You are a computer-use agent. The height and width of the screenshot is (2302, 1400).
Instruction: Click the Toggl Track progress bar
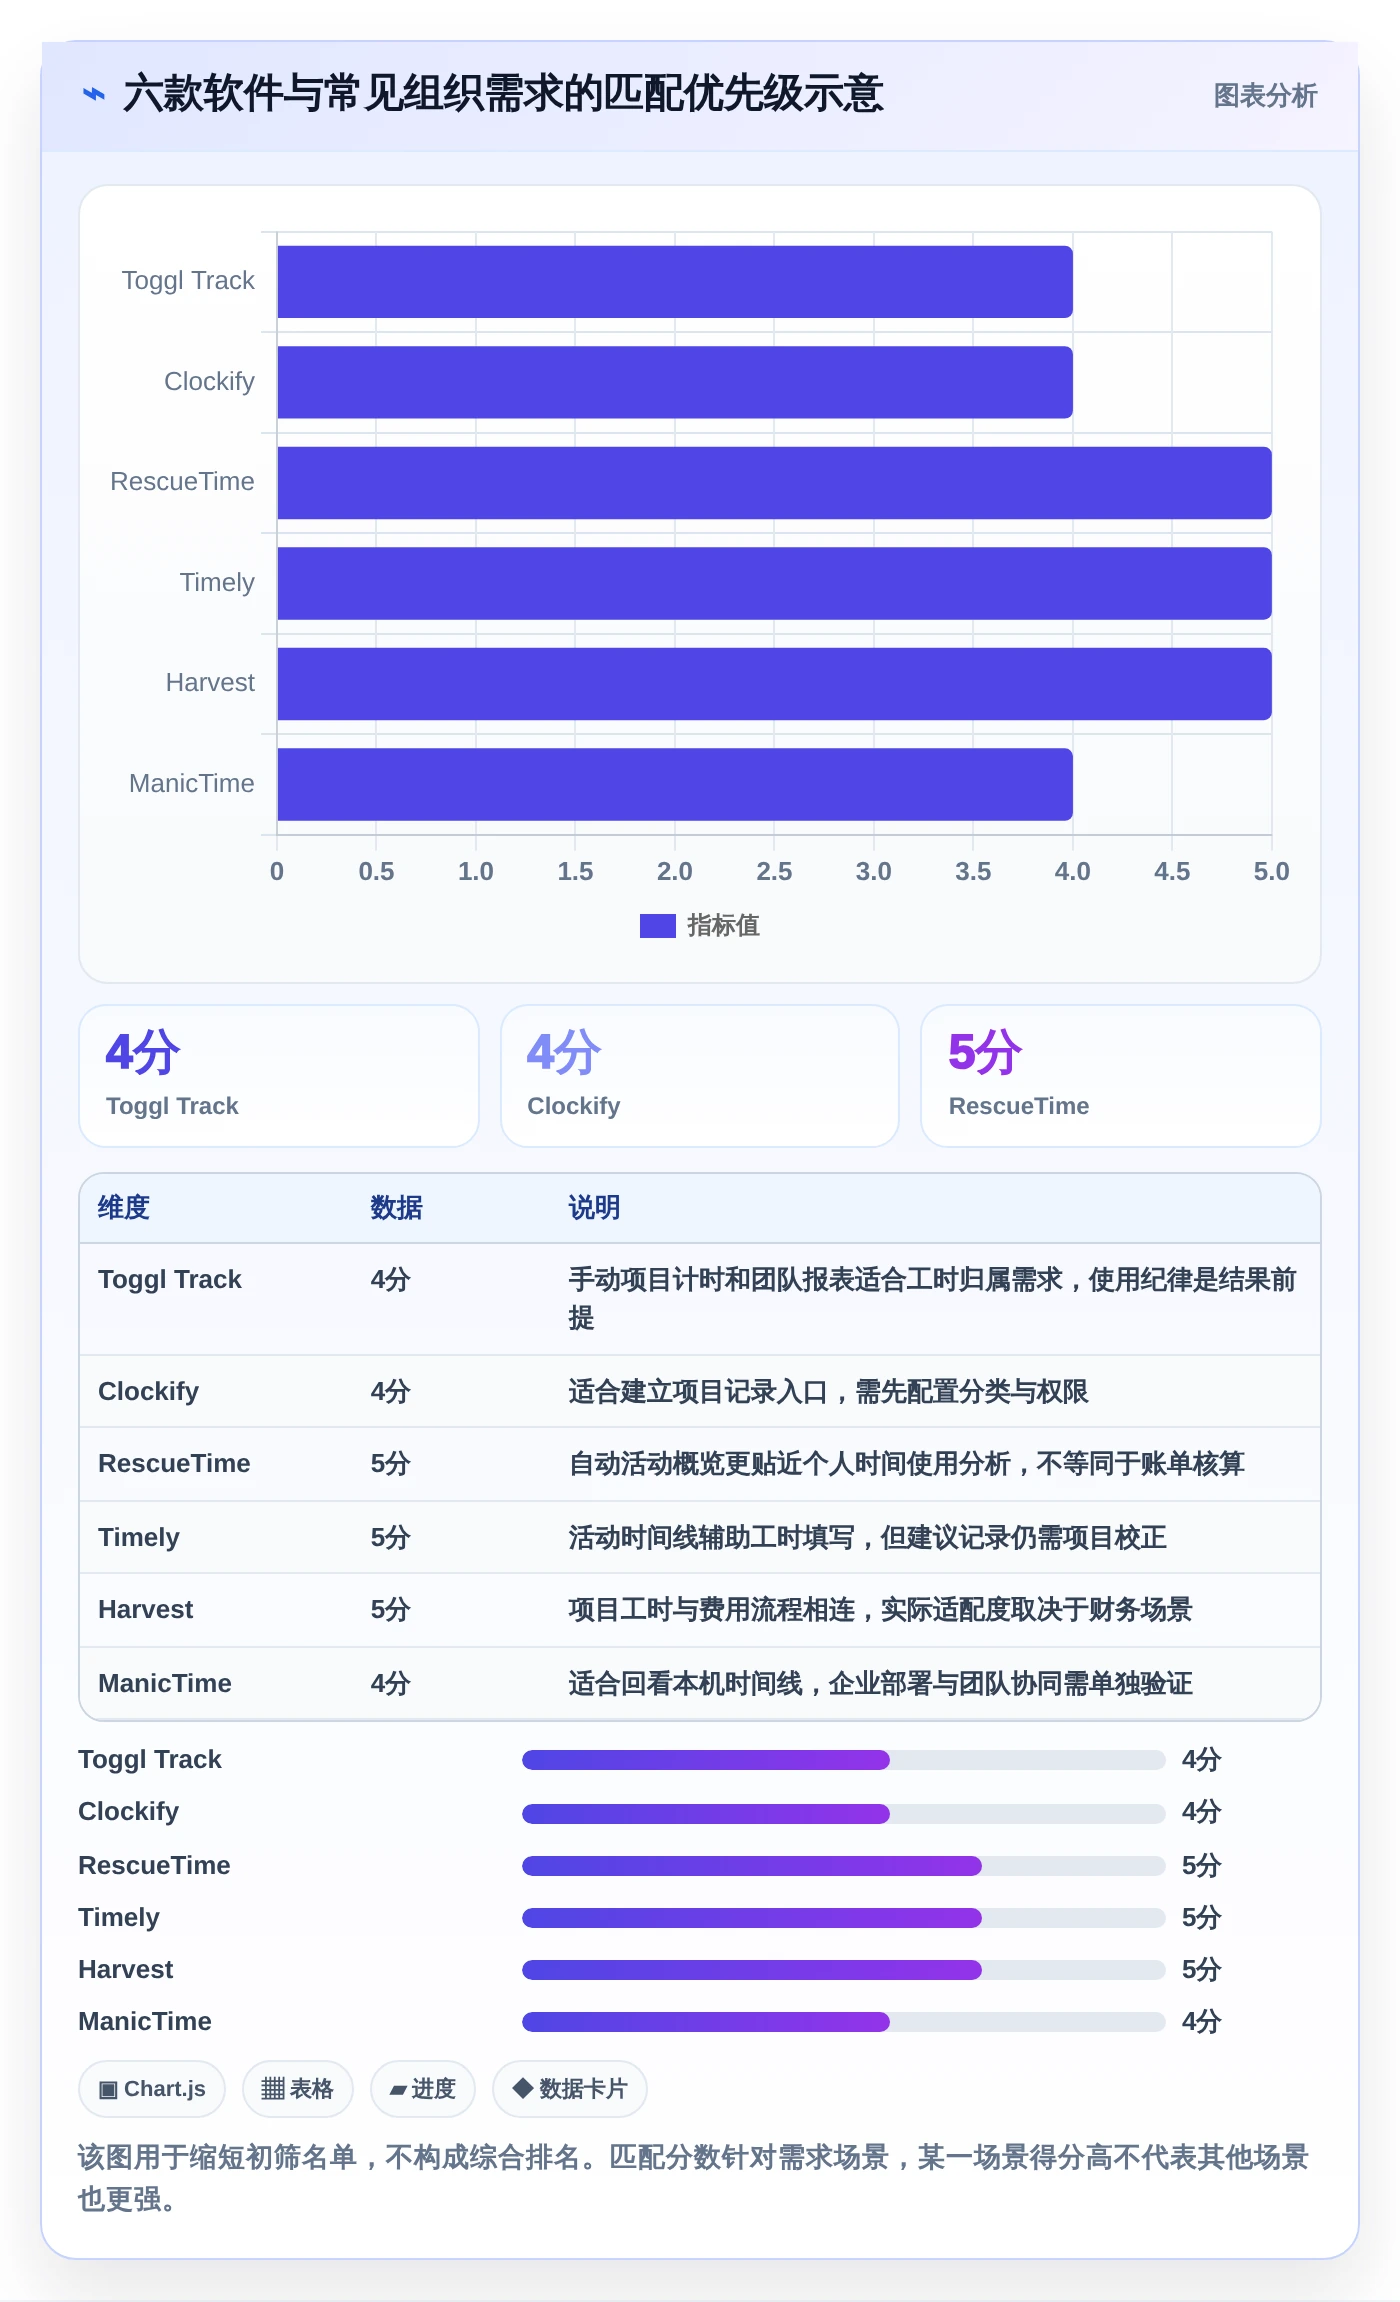pyautogui.click(x=843, y=1760)
